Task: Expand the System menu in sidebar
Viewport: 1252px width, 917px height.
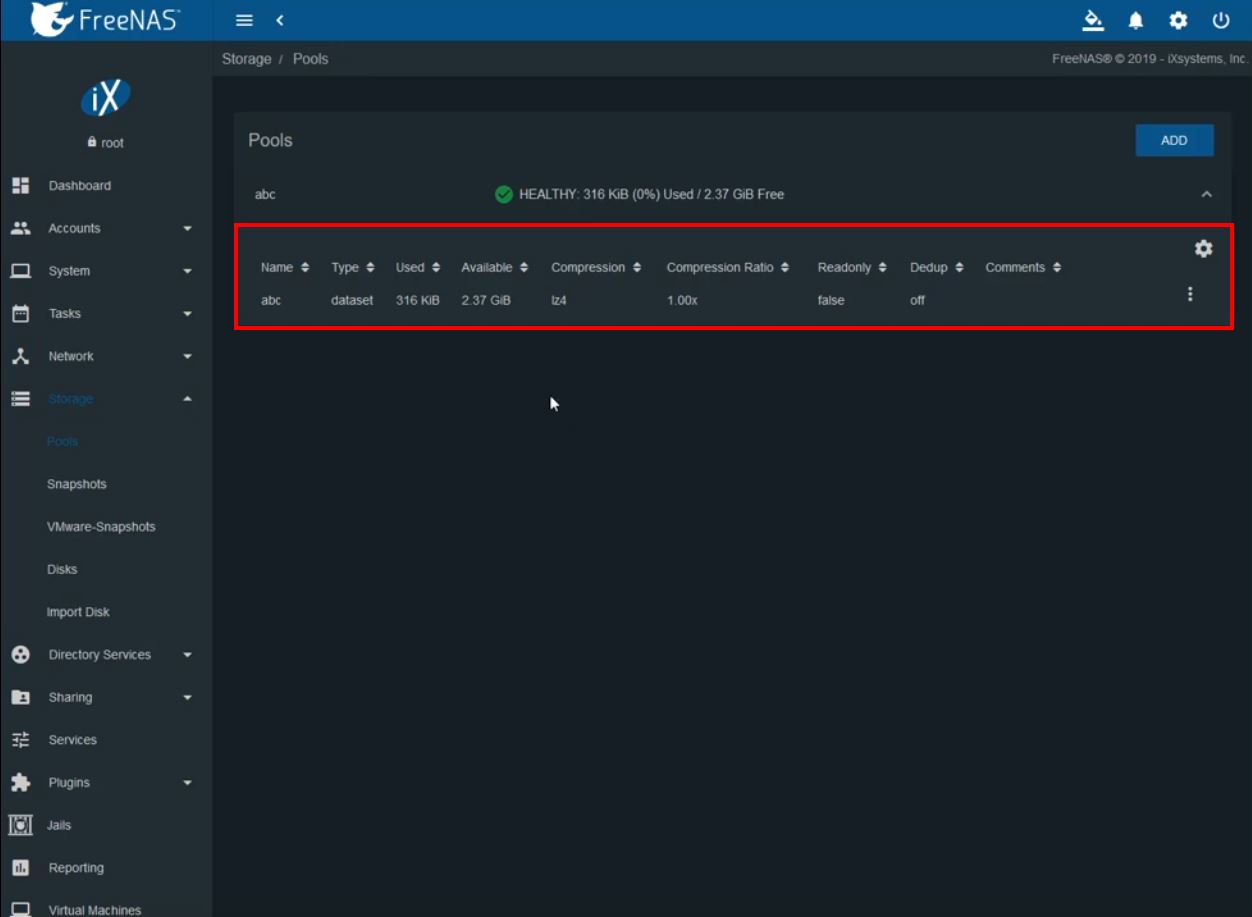Action: [x=69, y=271]
